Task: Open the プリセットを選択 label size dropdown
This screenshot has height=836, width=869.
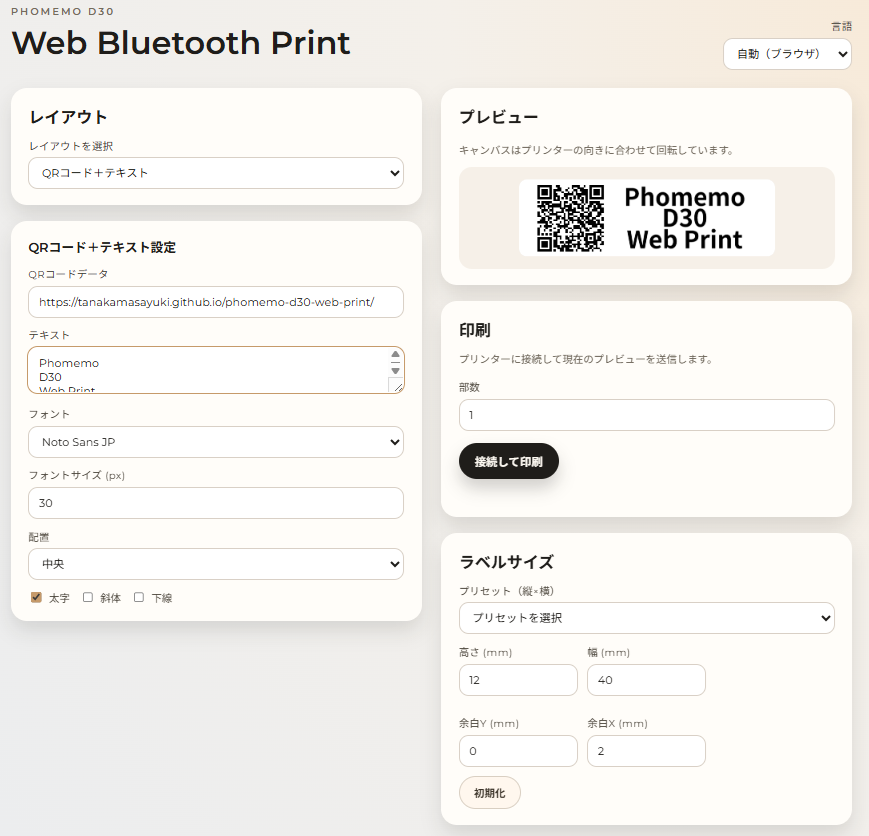Action: (646, 618)
